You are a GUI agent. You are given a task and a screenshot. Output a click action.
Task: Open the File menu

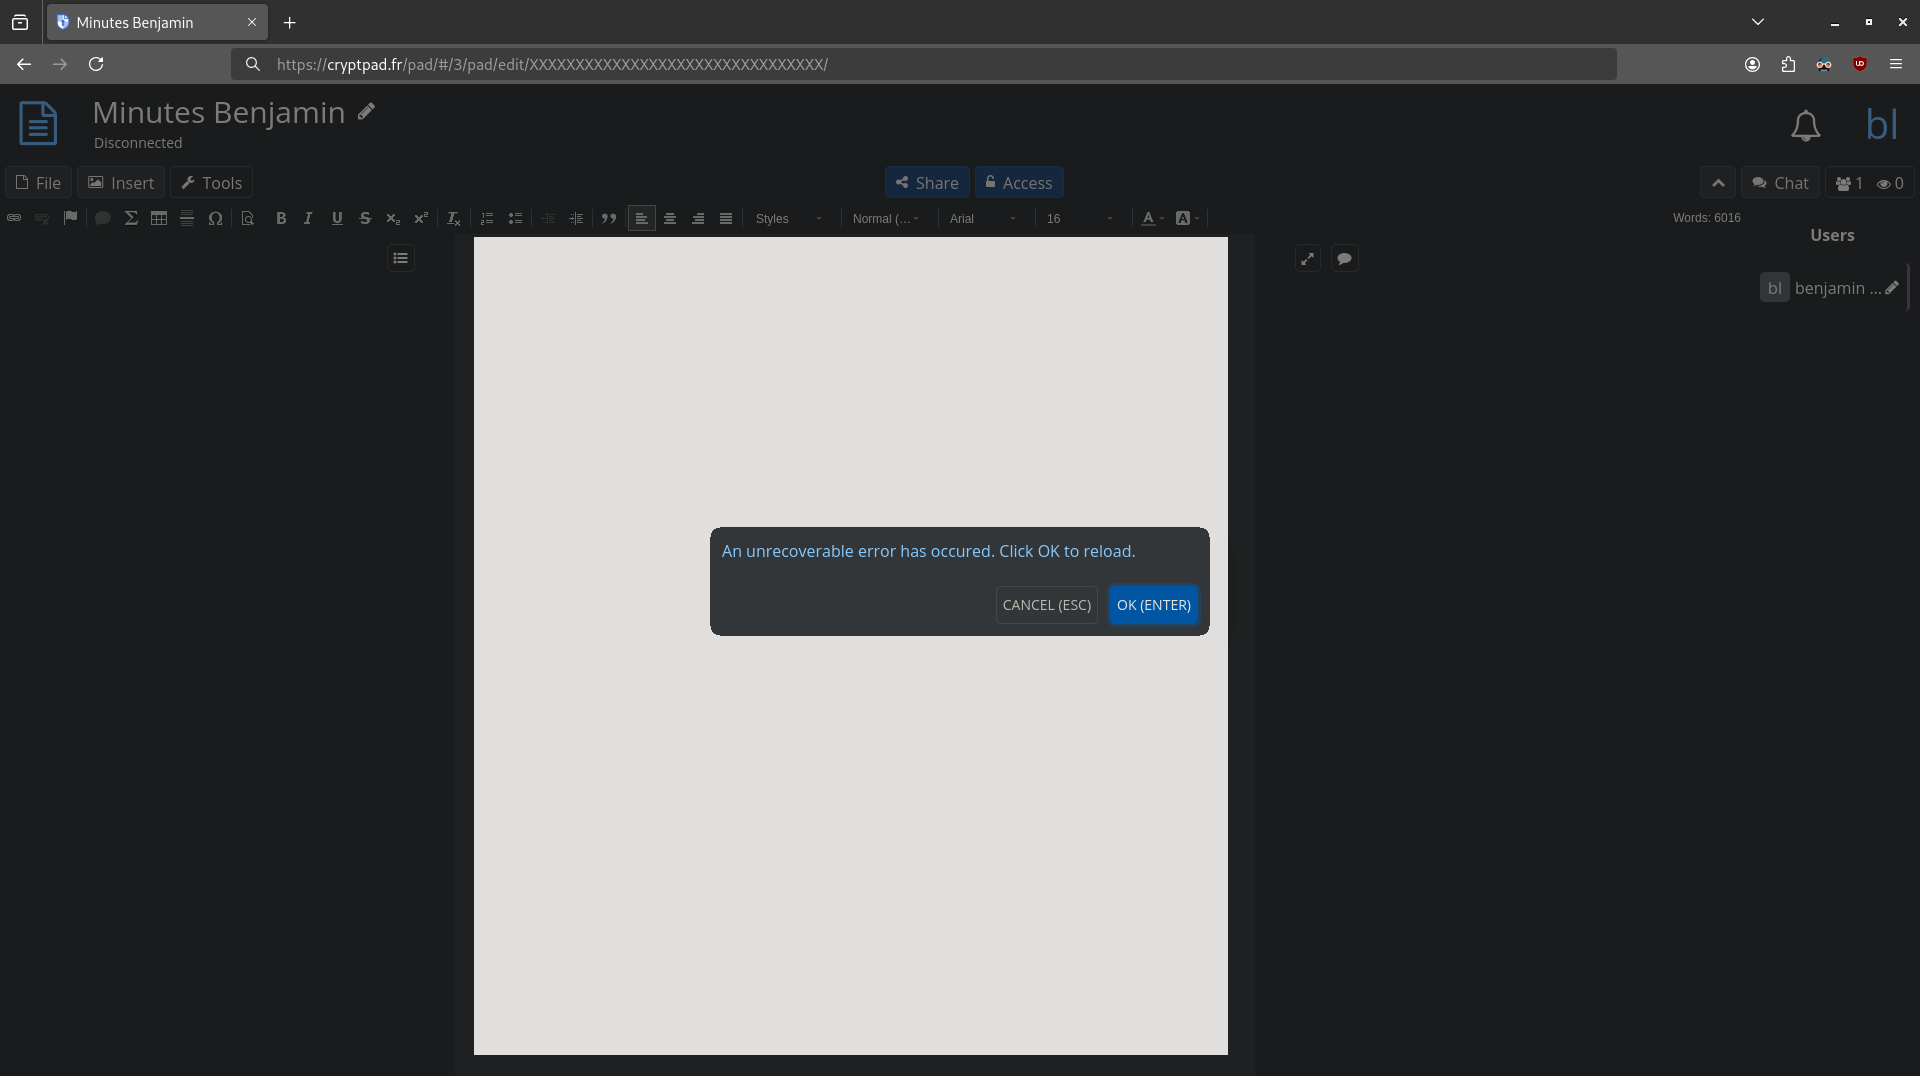(x=38, y=183)
